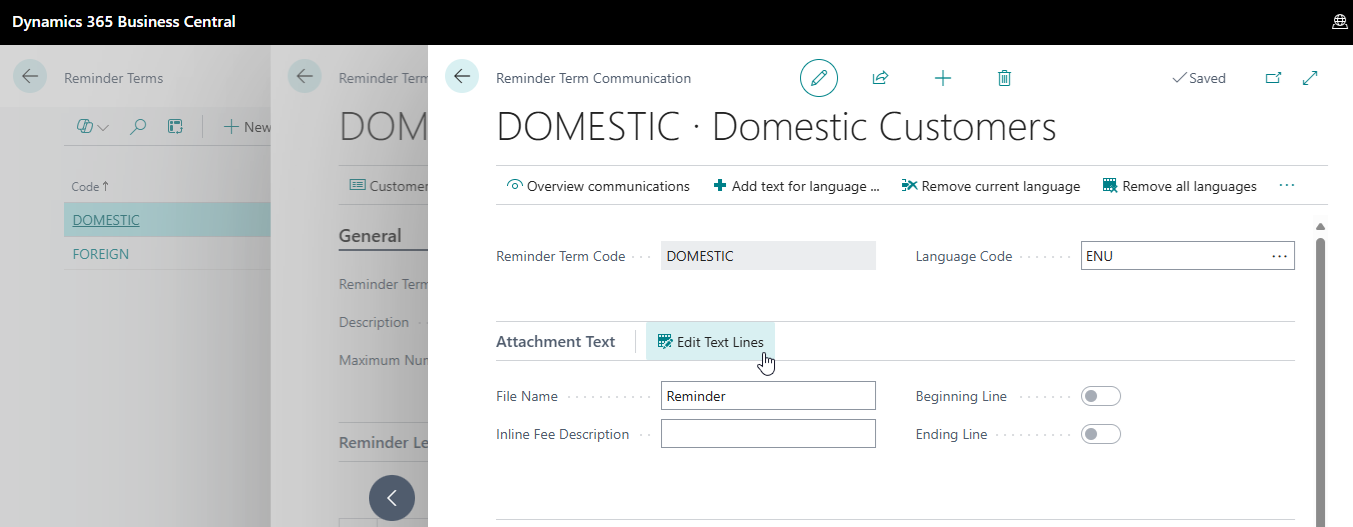
Task: Click the Inline Fee Description field
Action: pyautogui.click(x=767, y=434)
